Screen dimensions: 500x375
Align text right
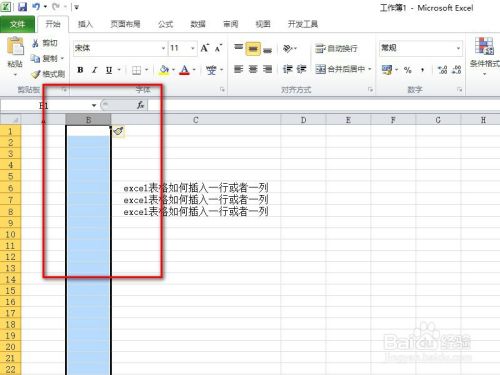click(x=267, y=69)
